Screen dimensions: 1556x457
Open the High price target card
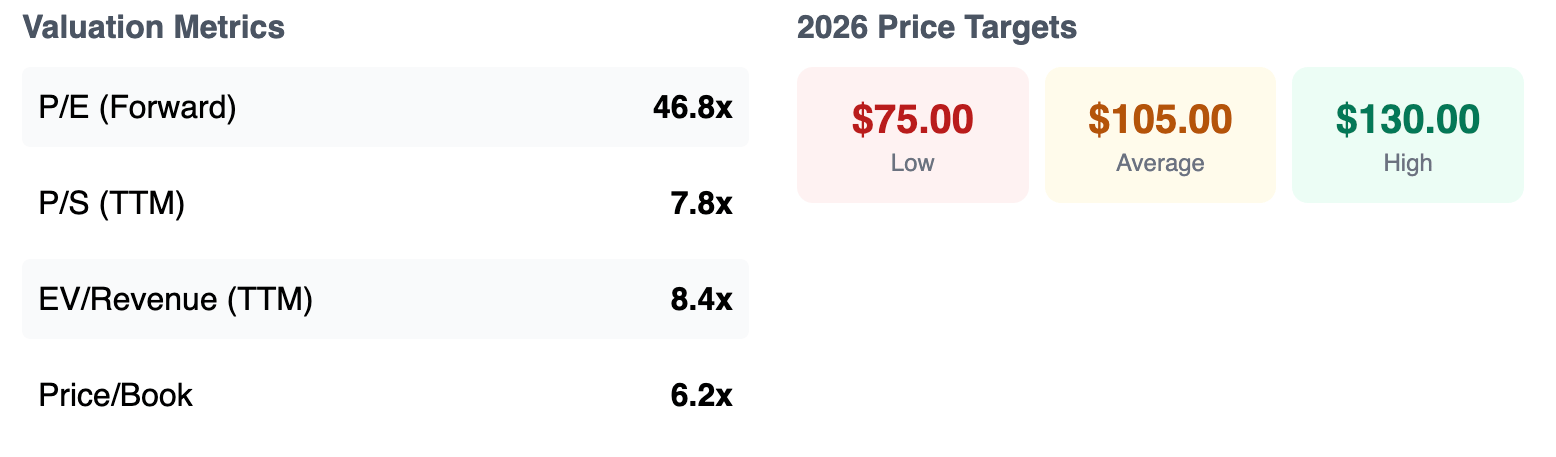point(1408,135)
